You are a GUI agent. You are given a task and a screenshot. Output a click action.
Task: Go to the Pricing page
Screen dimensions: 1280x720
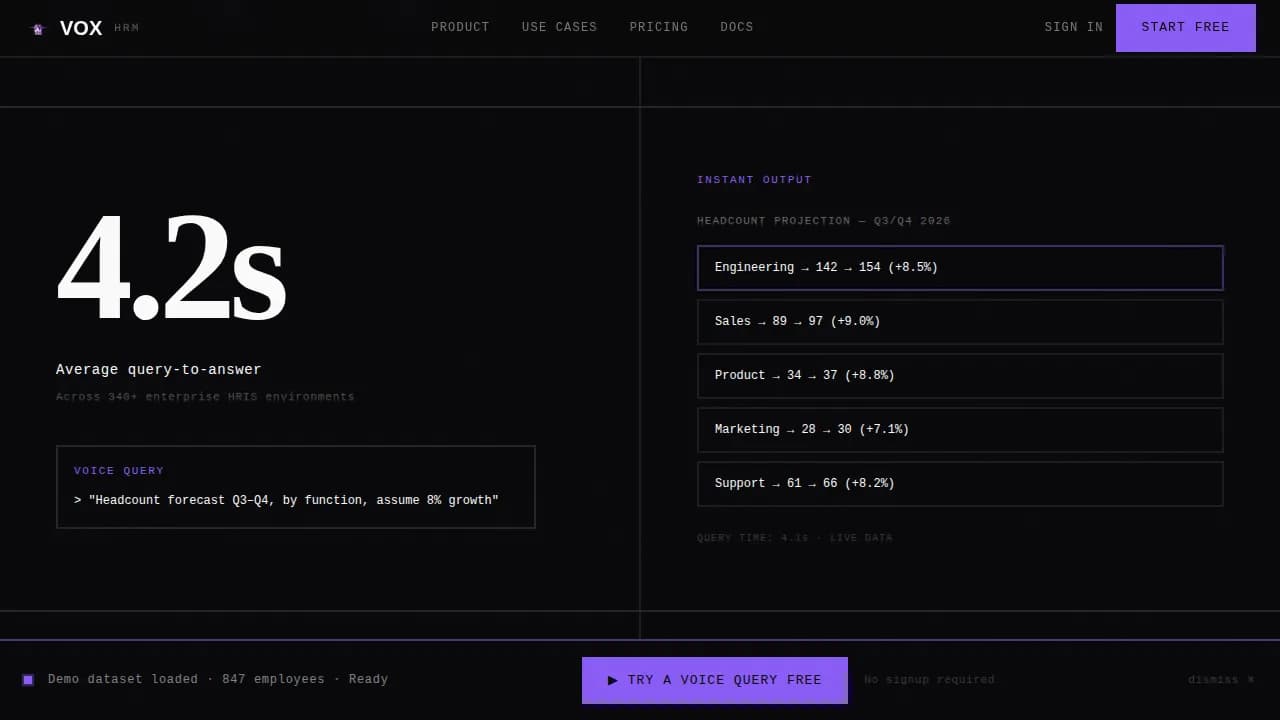[x=659, y=27]
